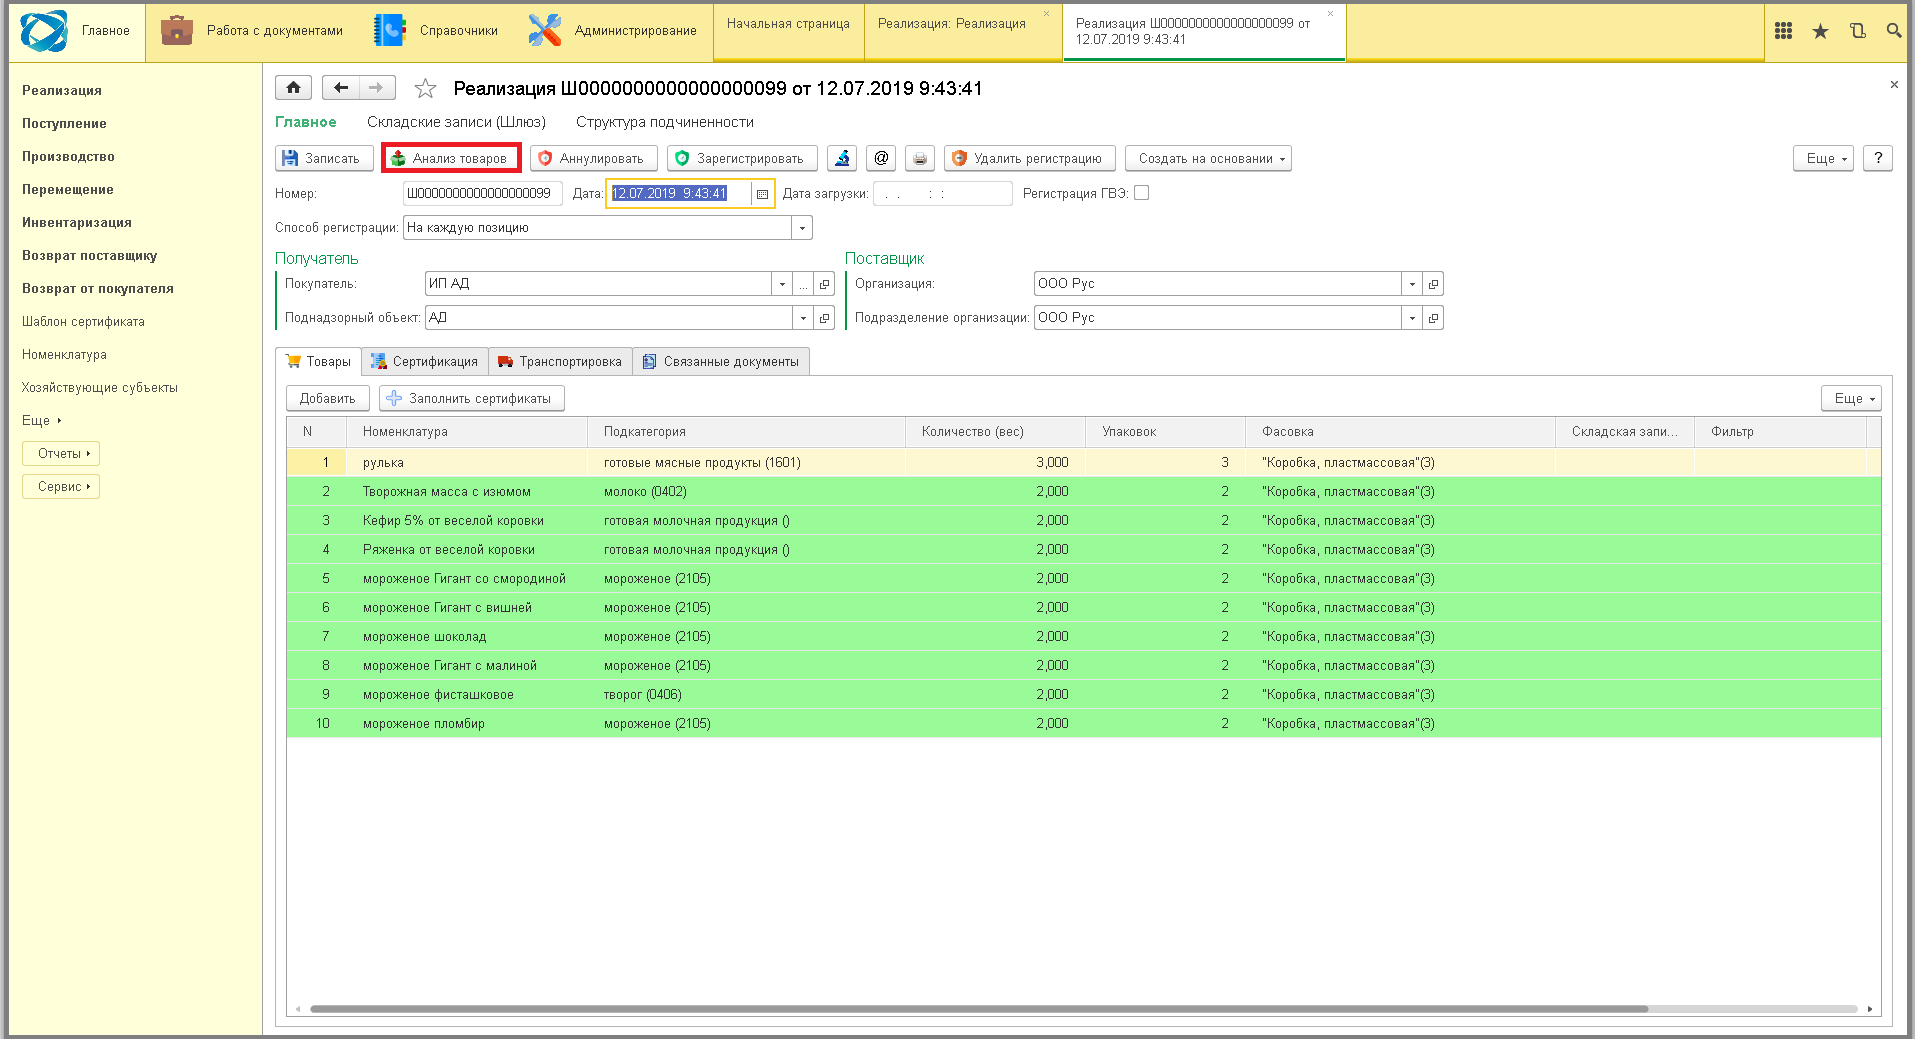Open Справочники menu in top bar
This screenshot has width=1915, height=1039.
[435, 31]
